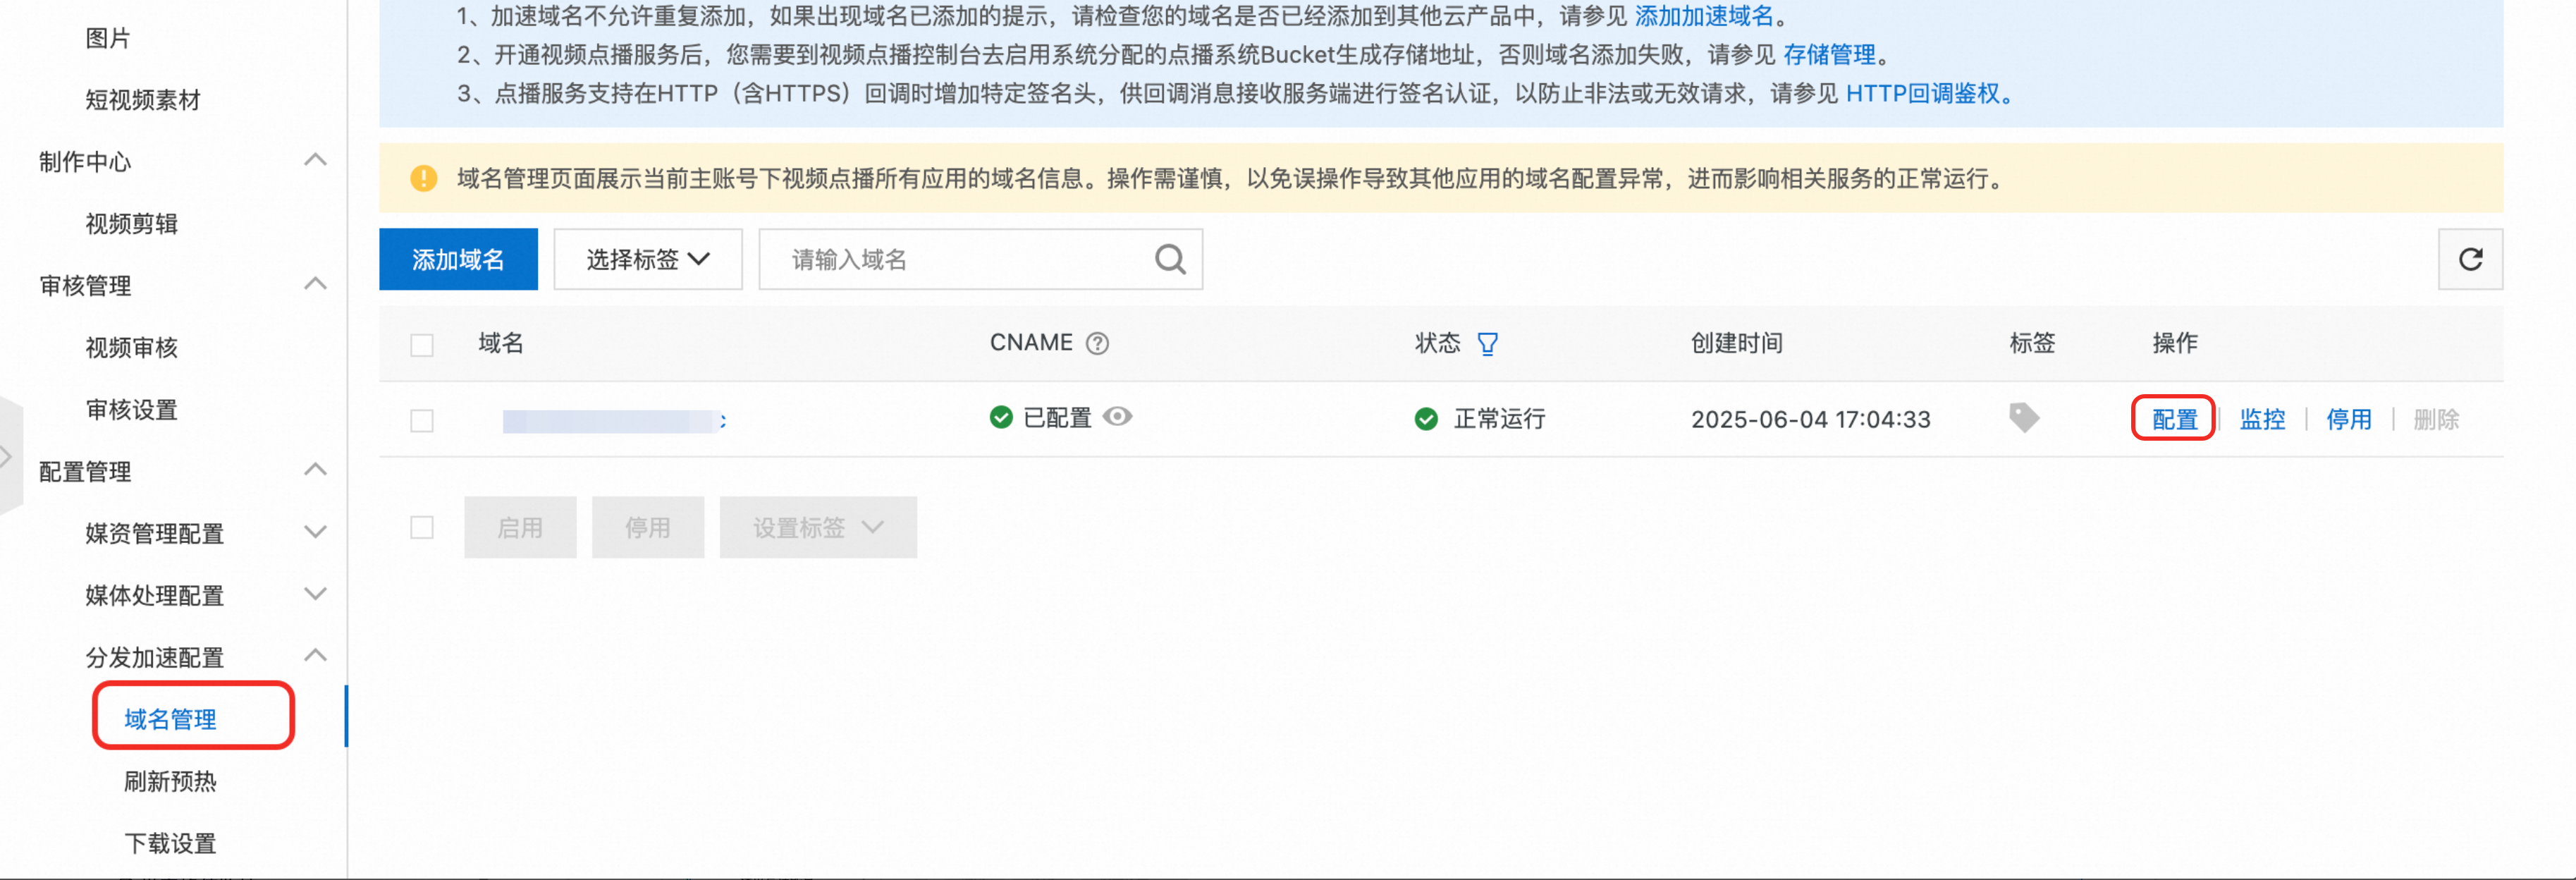Viewport: 2576px width, 880px height.
Task: Click the tag icon in domain row
Action: [2023, 418]
